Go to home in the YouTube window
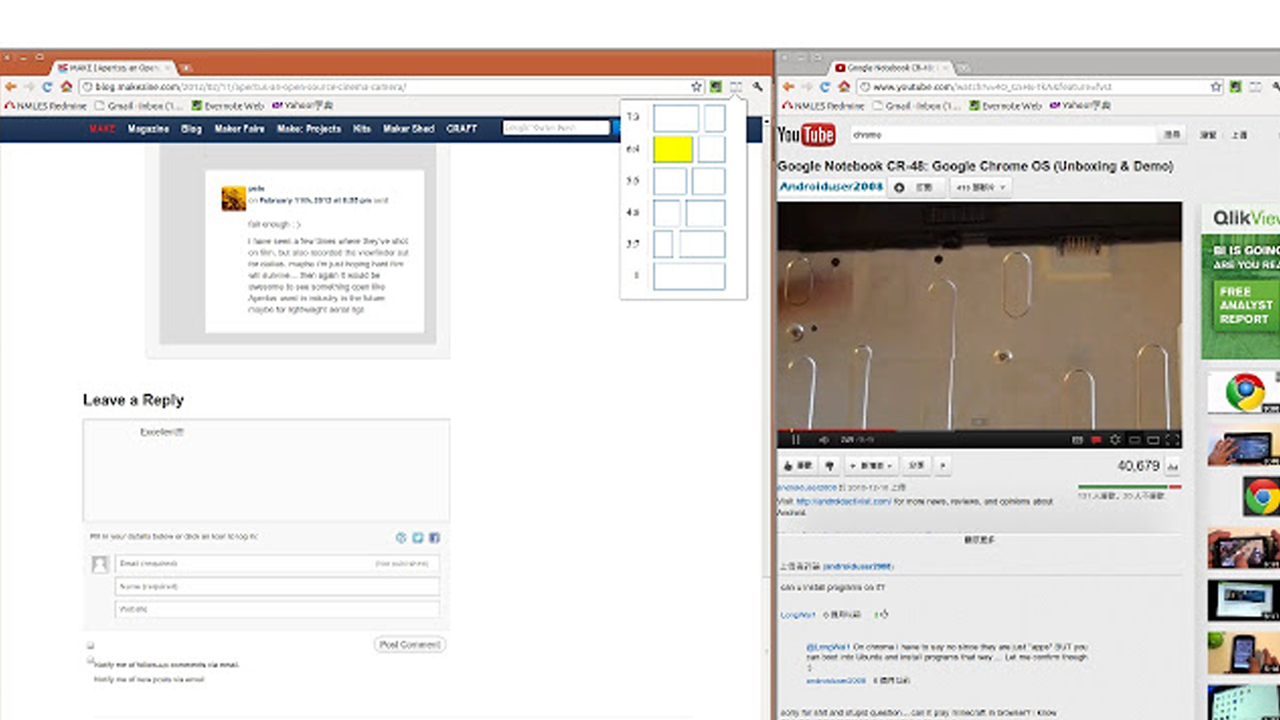 (x=844, y=87)
